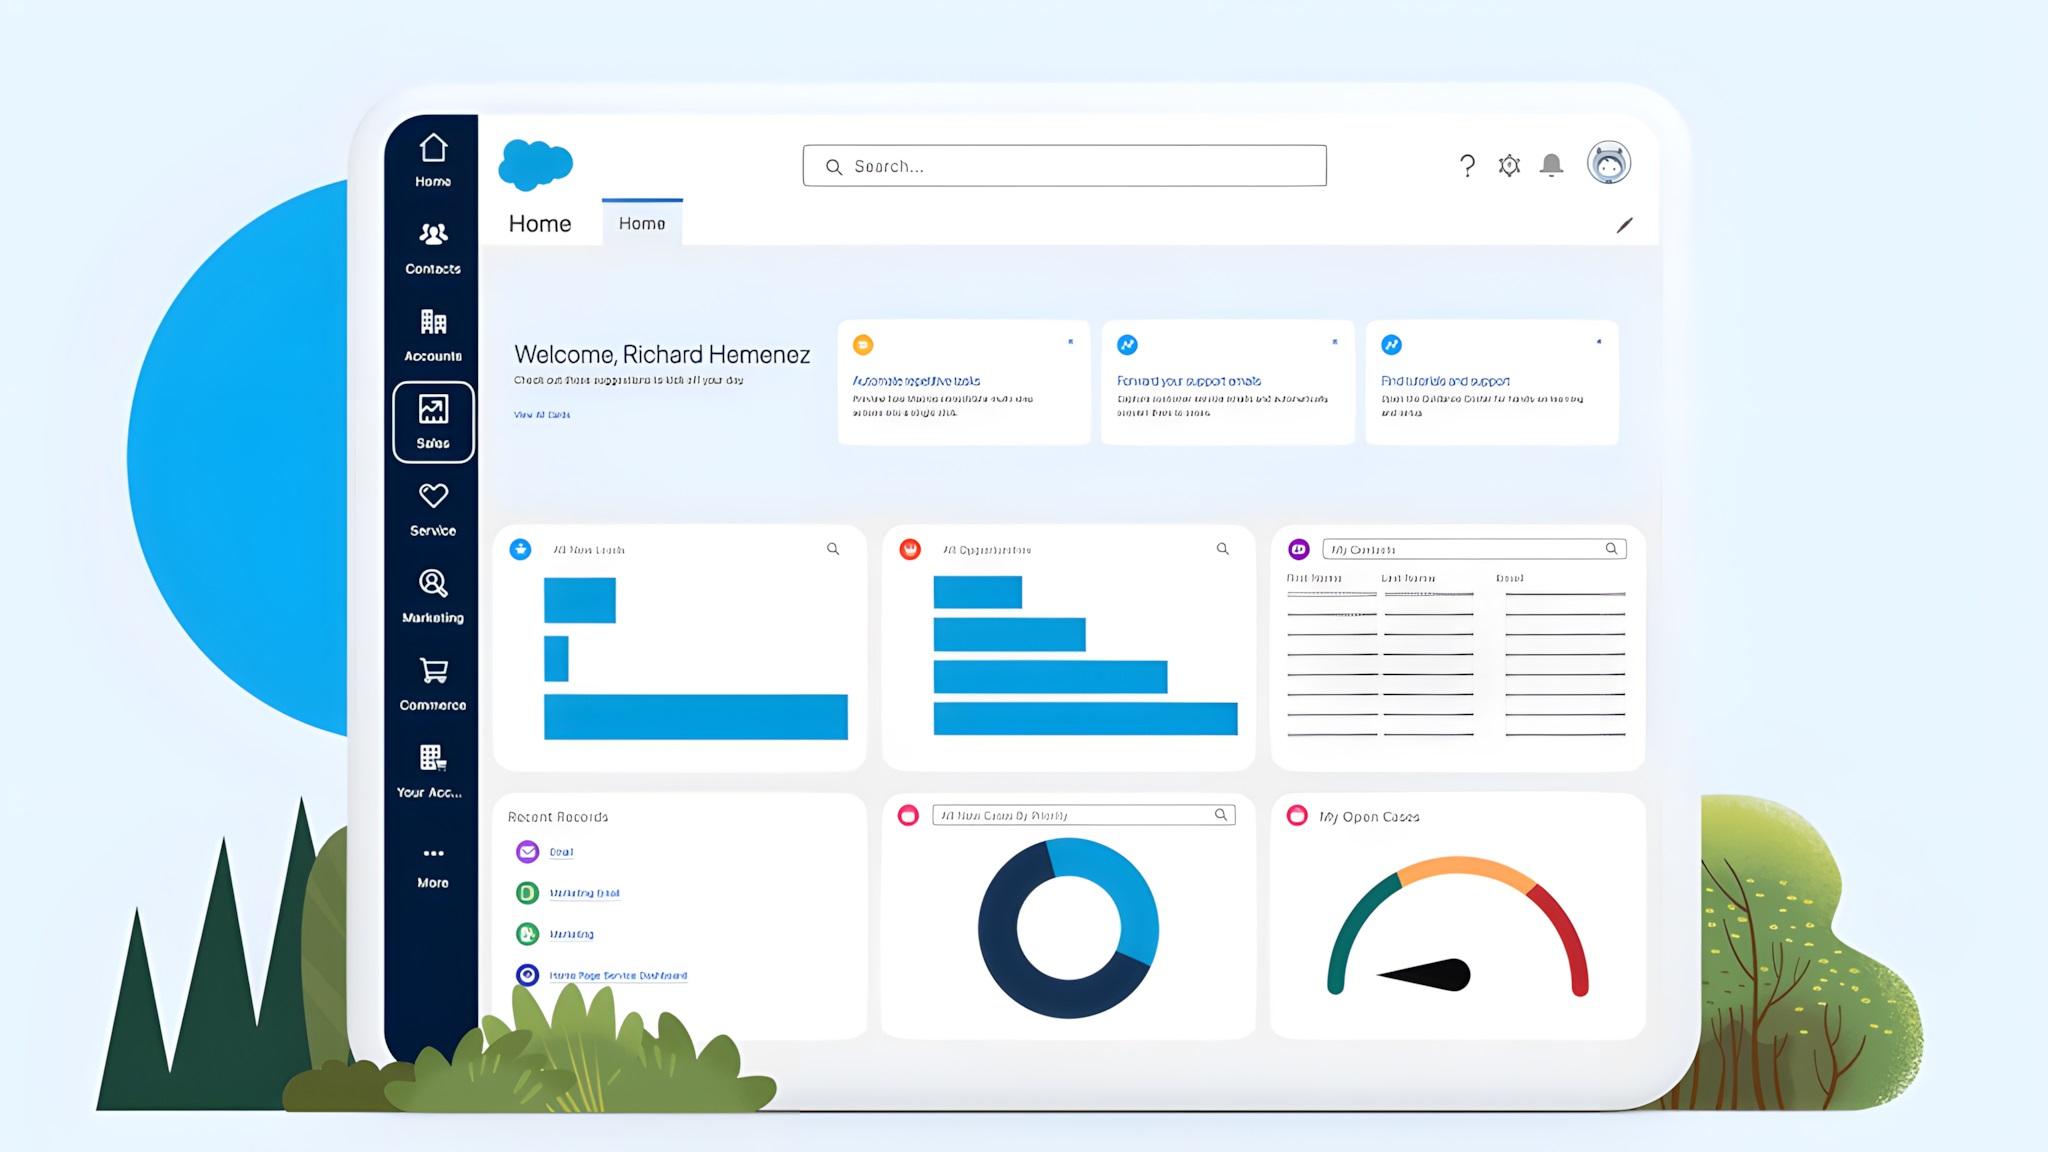Image resolution: width=2048 pixels, height=1152 pixels.
Task: Go to Marketing in the sidebar
Action: [433, 596]
